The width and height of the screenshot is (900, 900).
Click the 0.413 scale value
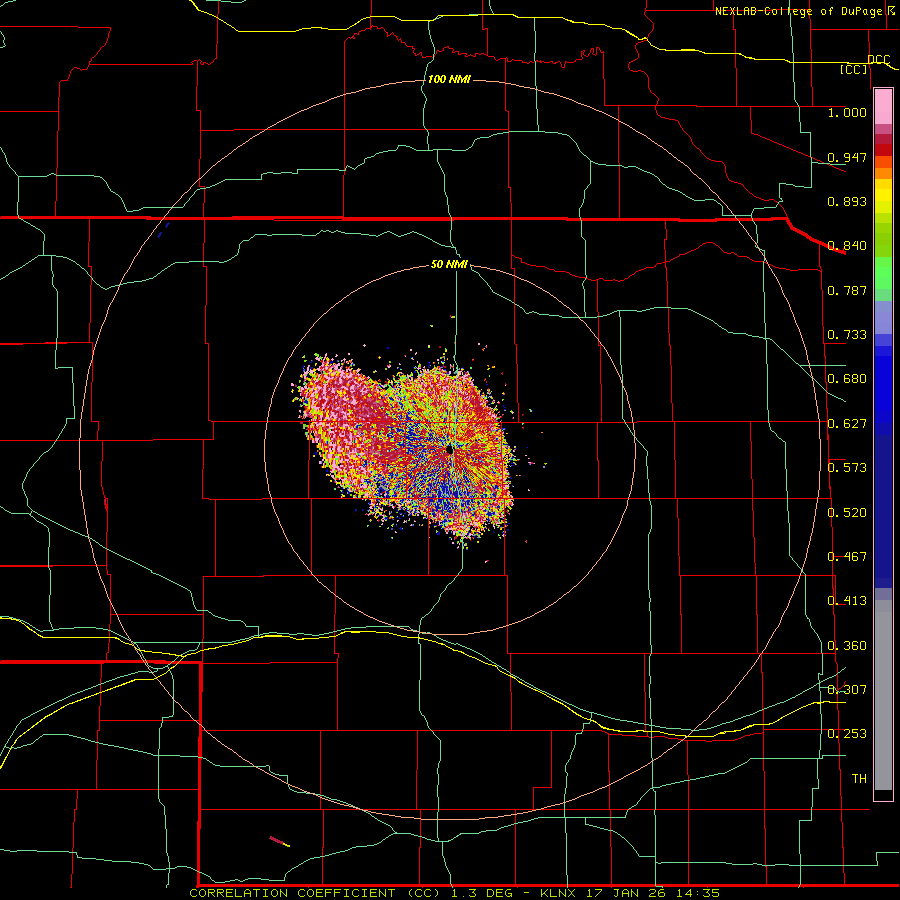pyautogui.click(x=847, y=601)
